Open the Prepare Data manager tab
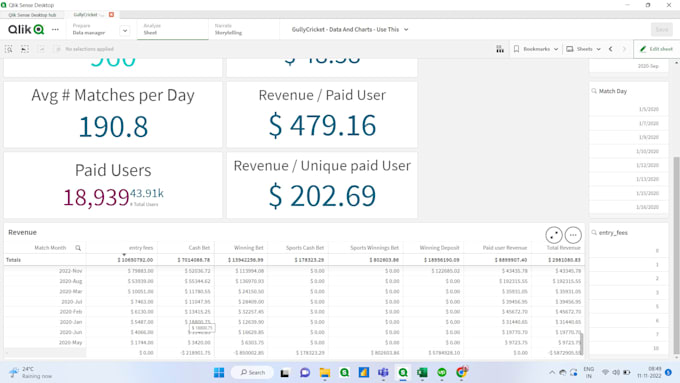Image resolution: width=680 pixels, height=383 pixels. [x=89, y=29]
